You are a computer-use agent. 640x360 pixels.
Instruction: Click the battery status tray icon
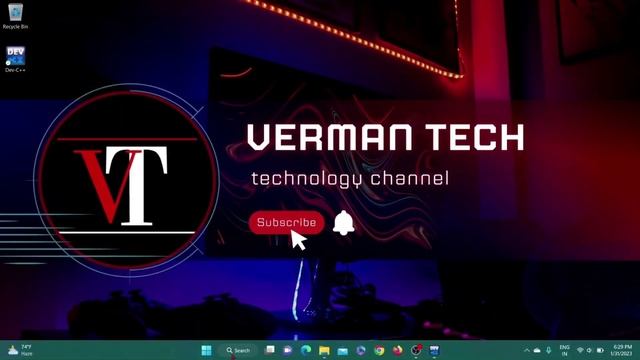point(600,350)
